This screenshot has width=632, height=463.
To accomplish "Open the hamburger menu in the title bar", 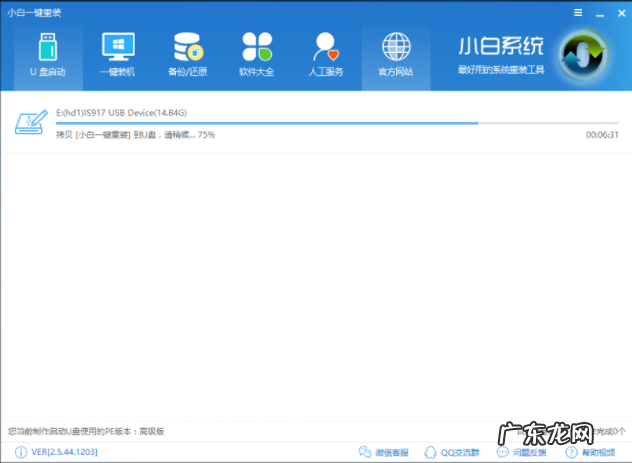I will tap(578, 13).
